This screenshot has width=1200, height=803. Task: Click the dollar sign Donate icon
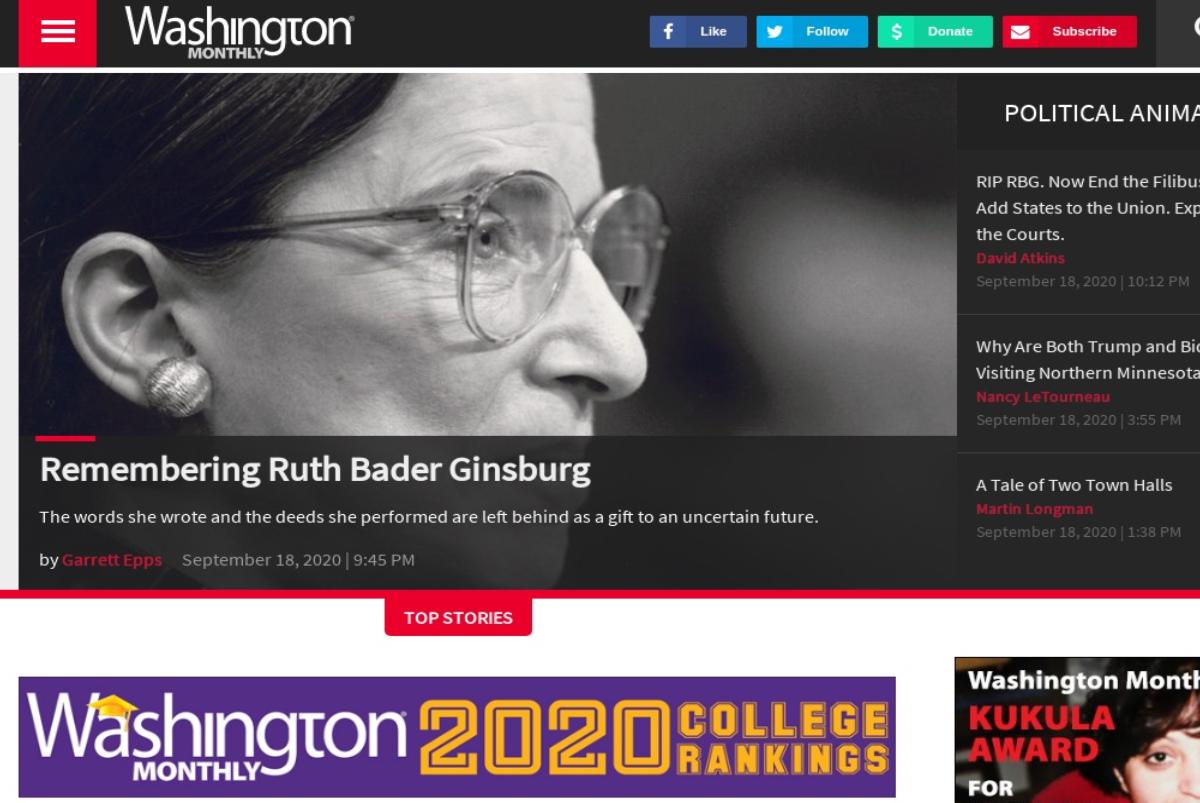click(896, 32)
